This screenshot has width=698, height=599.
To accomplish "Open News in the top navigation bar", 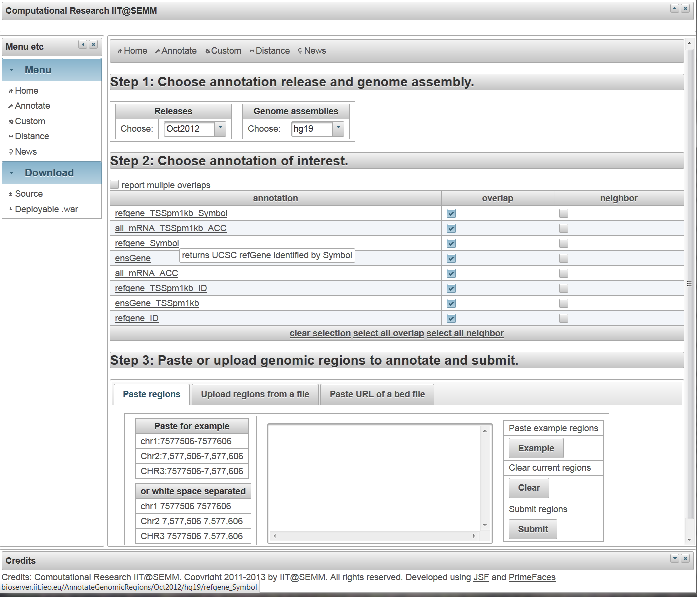I will (312, 51).
